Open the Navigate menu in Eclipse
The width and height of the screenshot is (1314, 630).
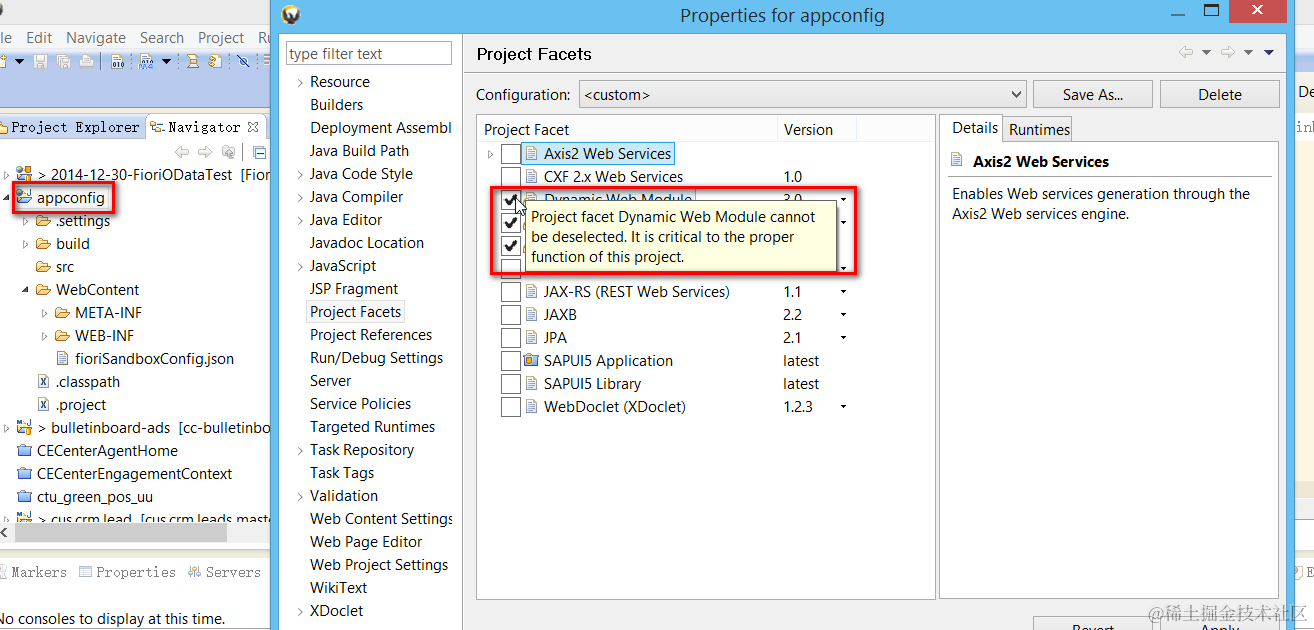[x=96, y=37]
